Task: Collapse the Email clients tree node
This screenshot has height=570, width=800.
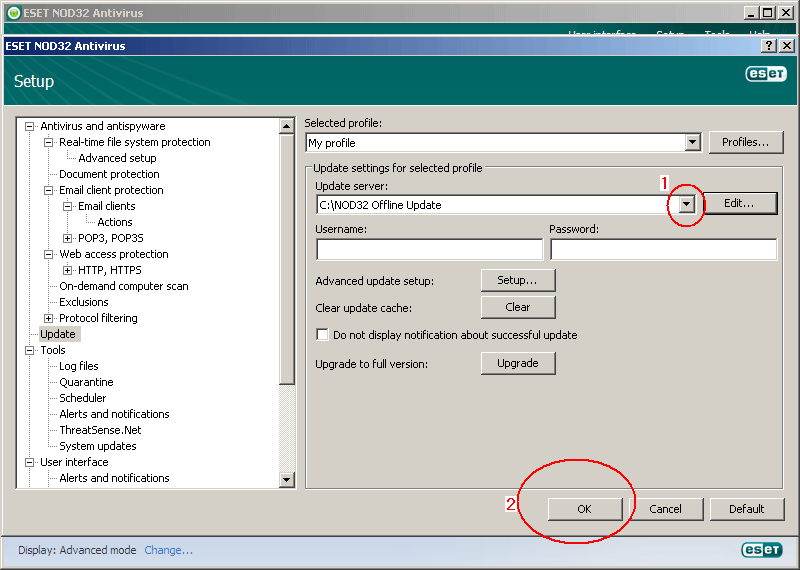Action: [x=67, y=206]
